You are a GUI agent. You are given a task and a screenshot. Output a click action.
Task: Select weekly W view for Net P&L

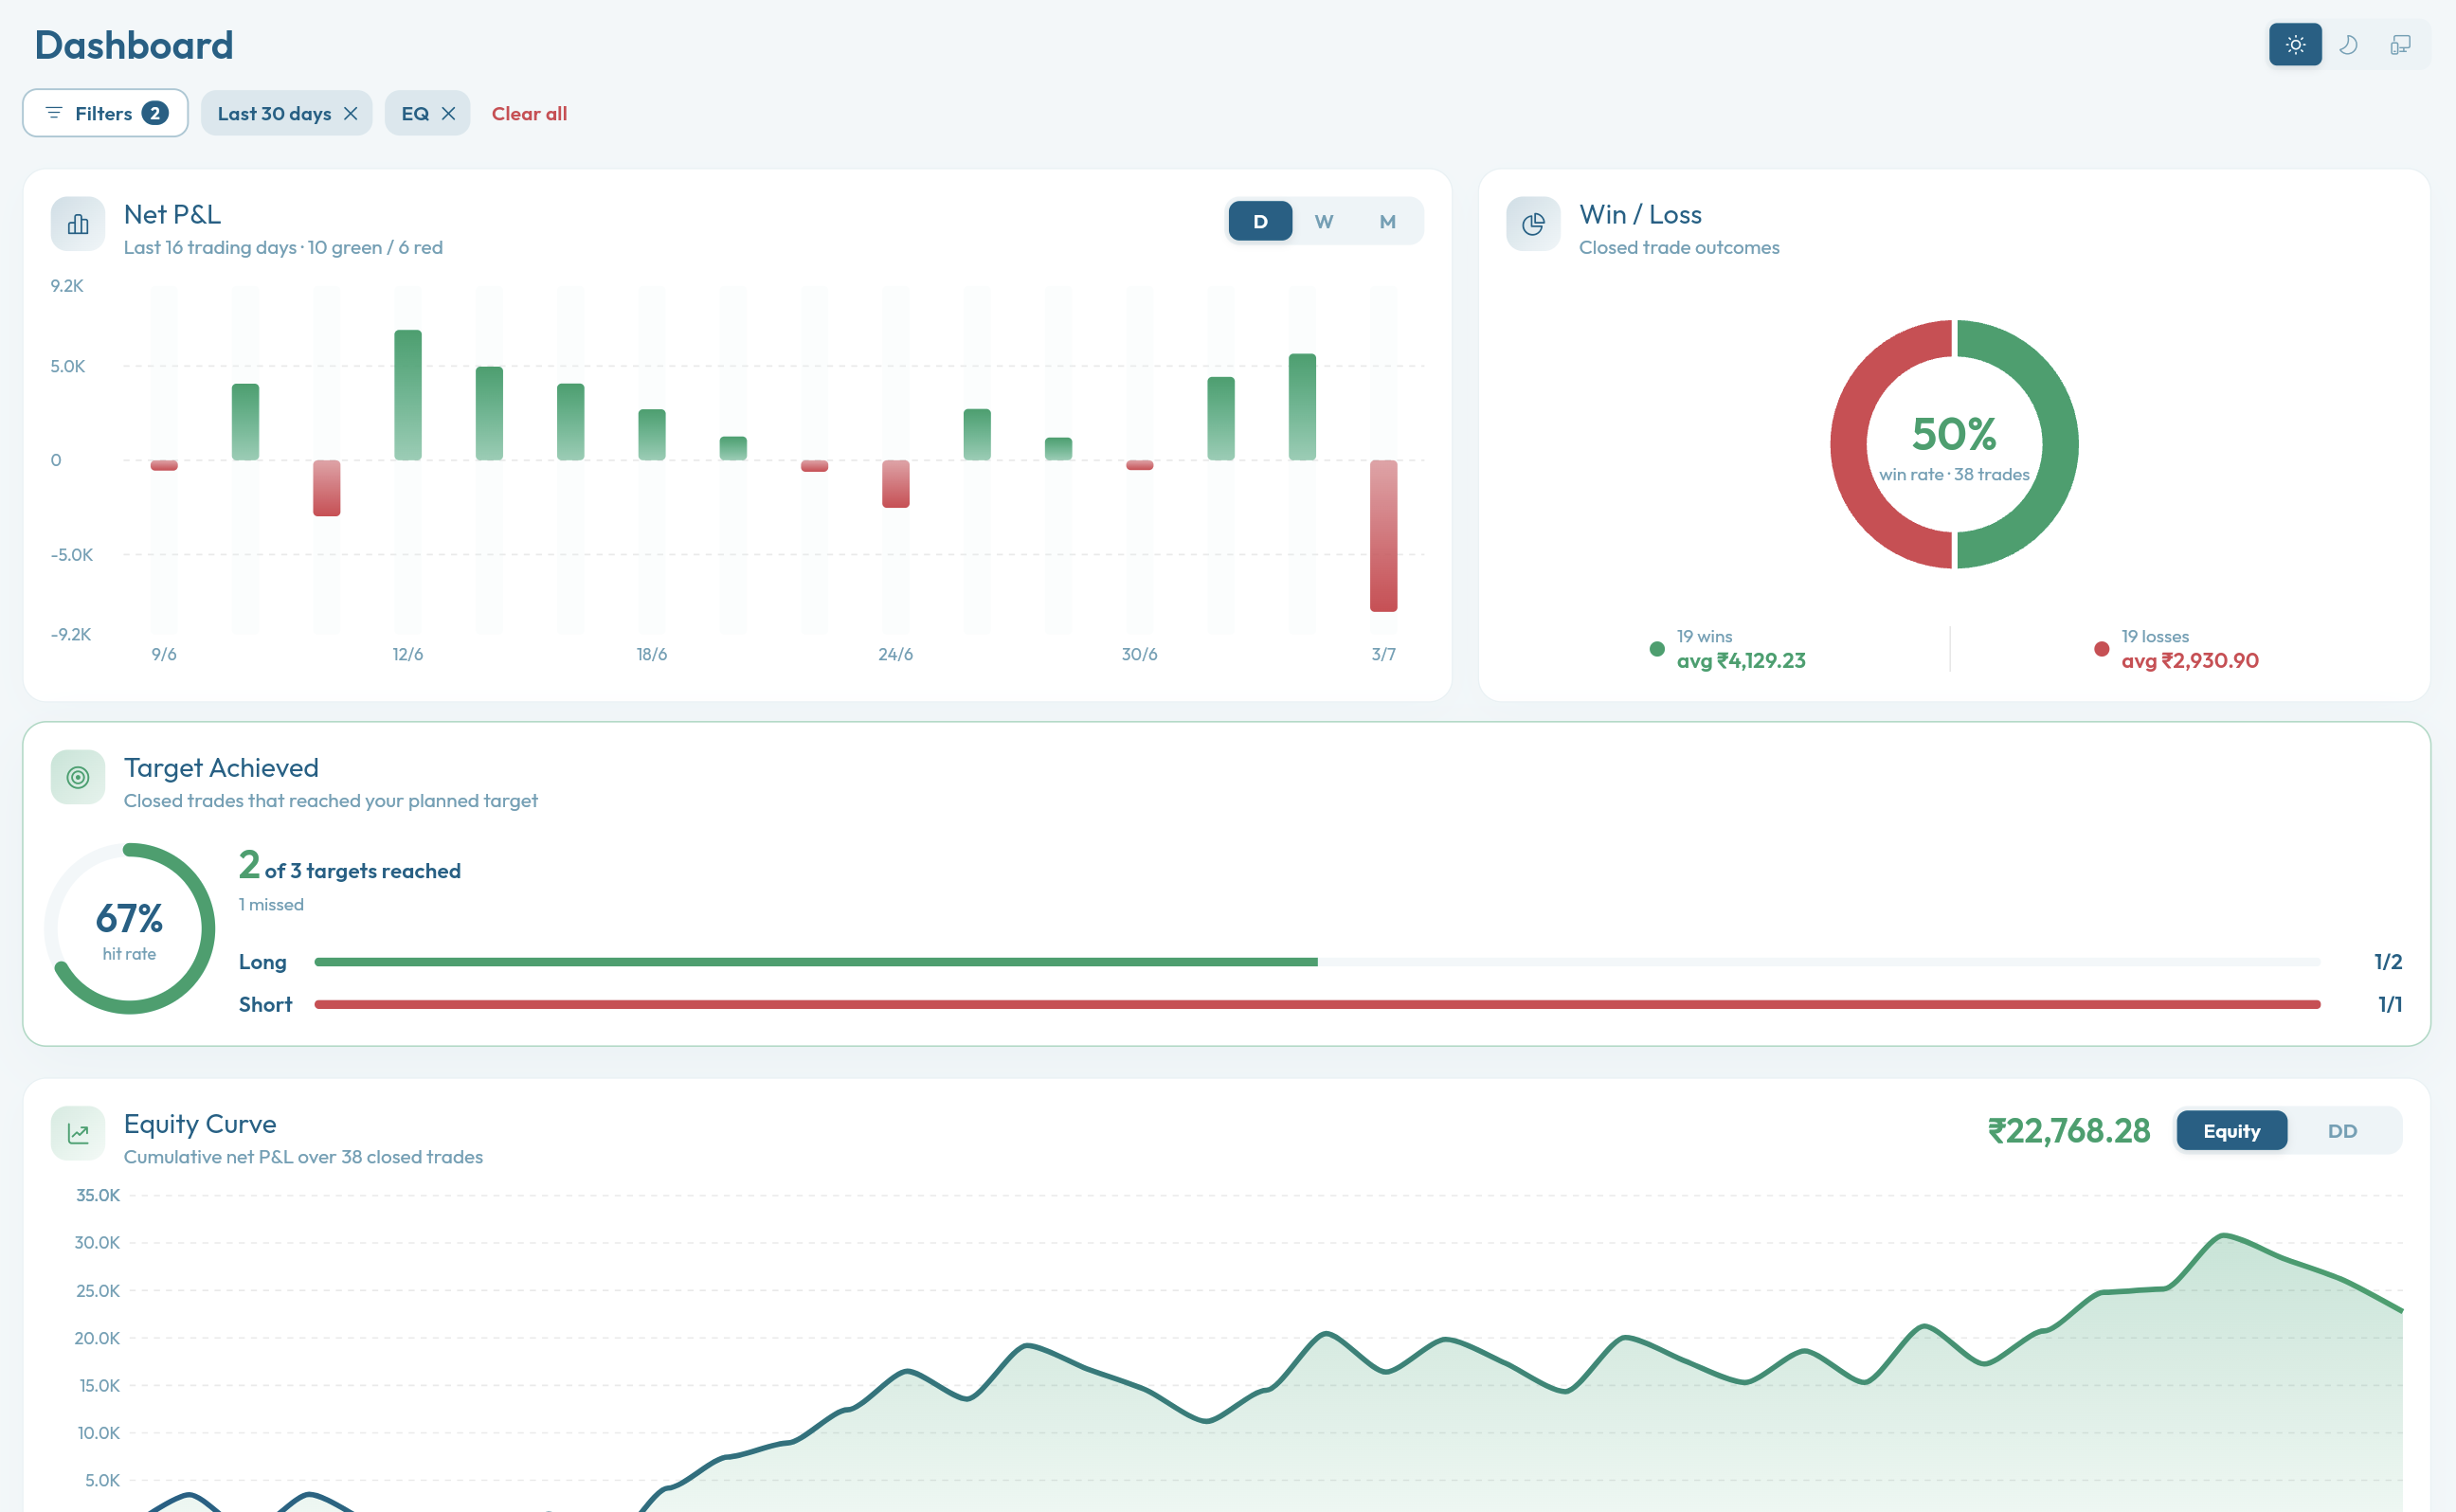[x=1324, y=221]
